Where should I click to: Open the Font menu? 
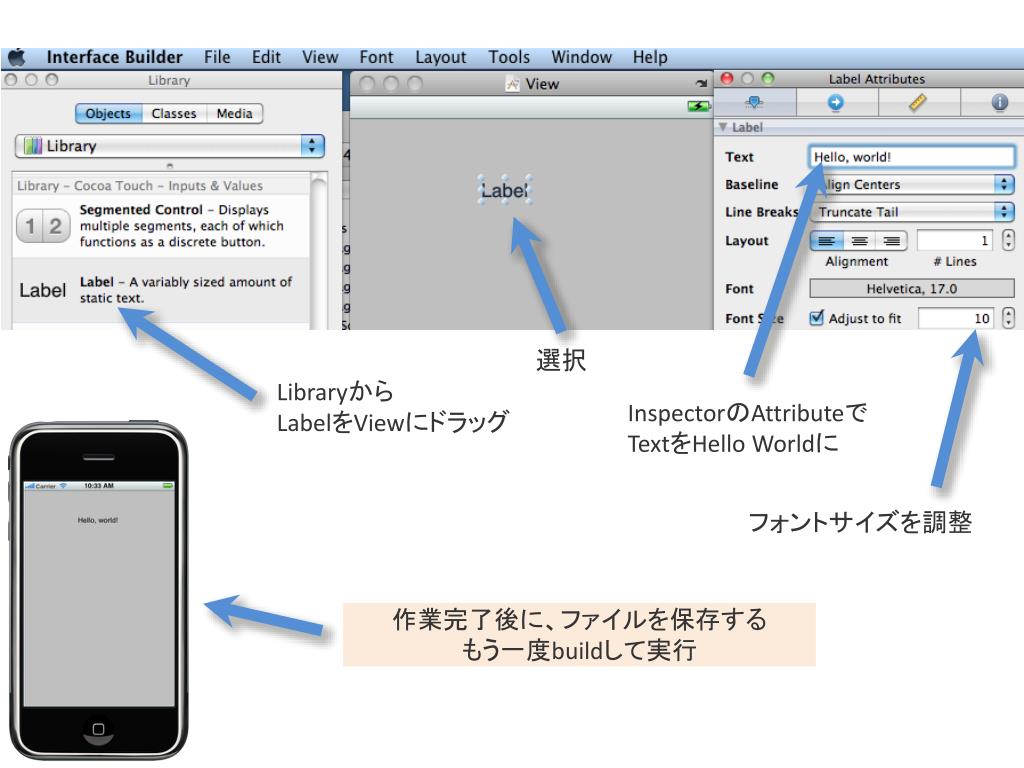(376, 57)
